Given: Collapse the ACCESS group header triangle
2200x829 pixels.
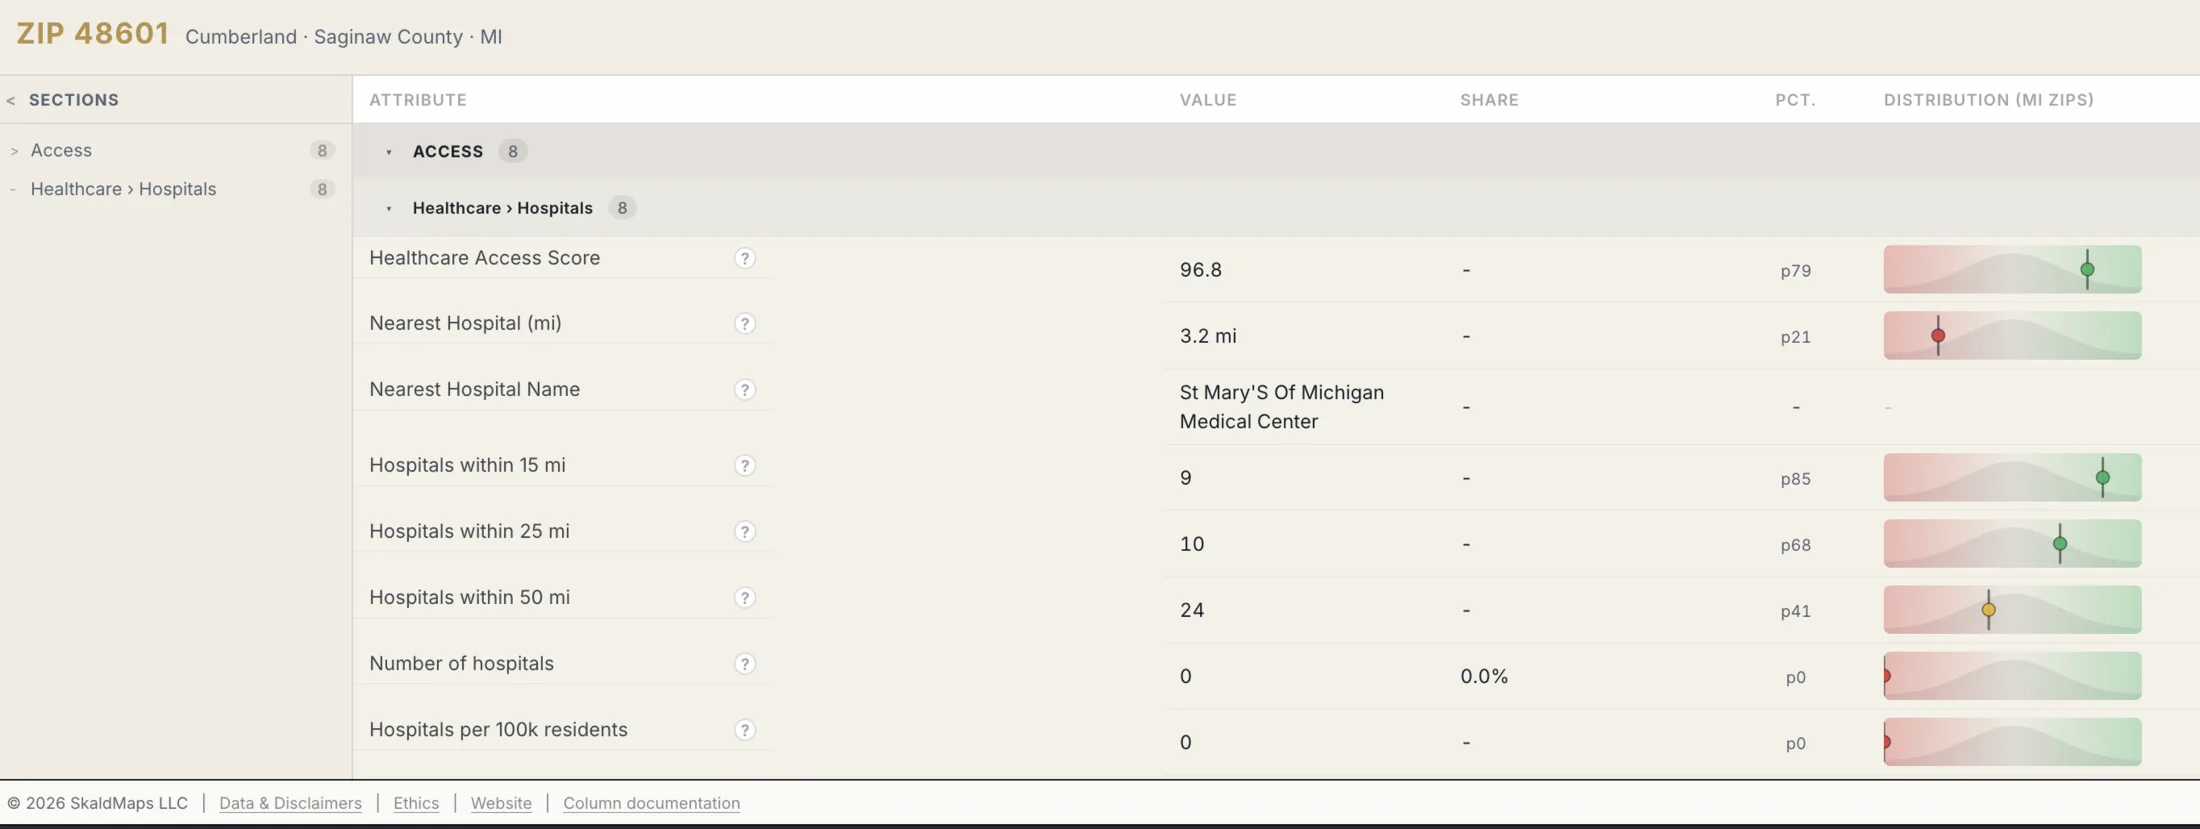Looking at the screenshot, I should [389, 152].
